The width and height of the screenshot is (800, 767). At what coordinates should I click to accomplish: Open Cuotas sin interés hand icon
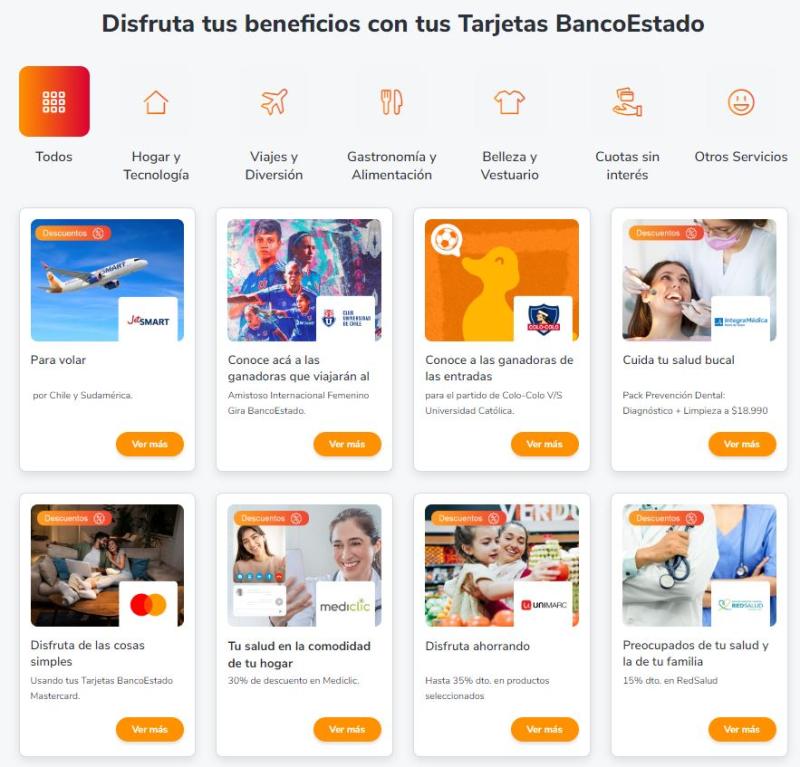[x=627, y=102]
